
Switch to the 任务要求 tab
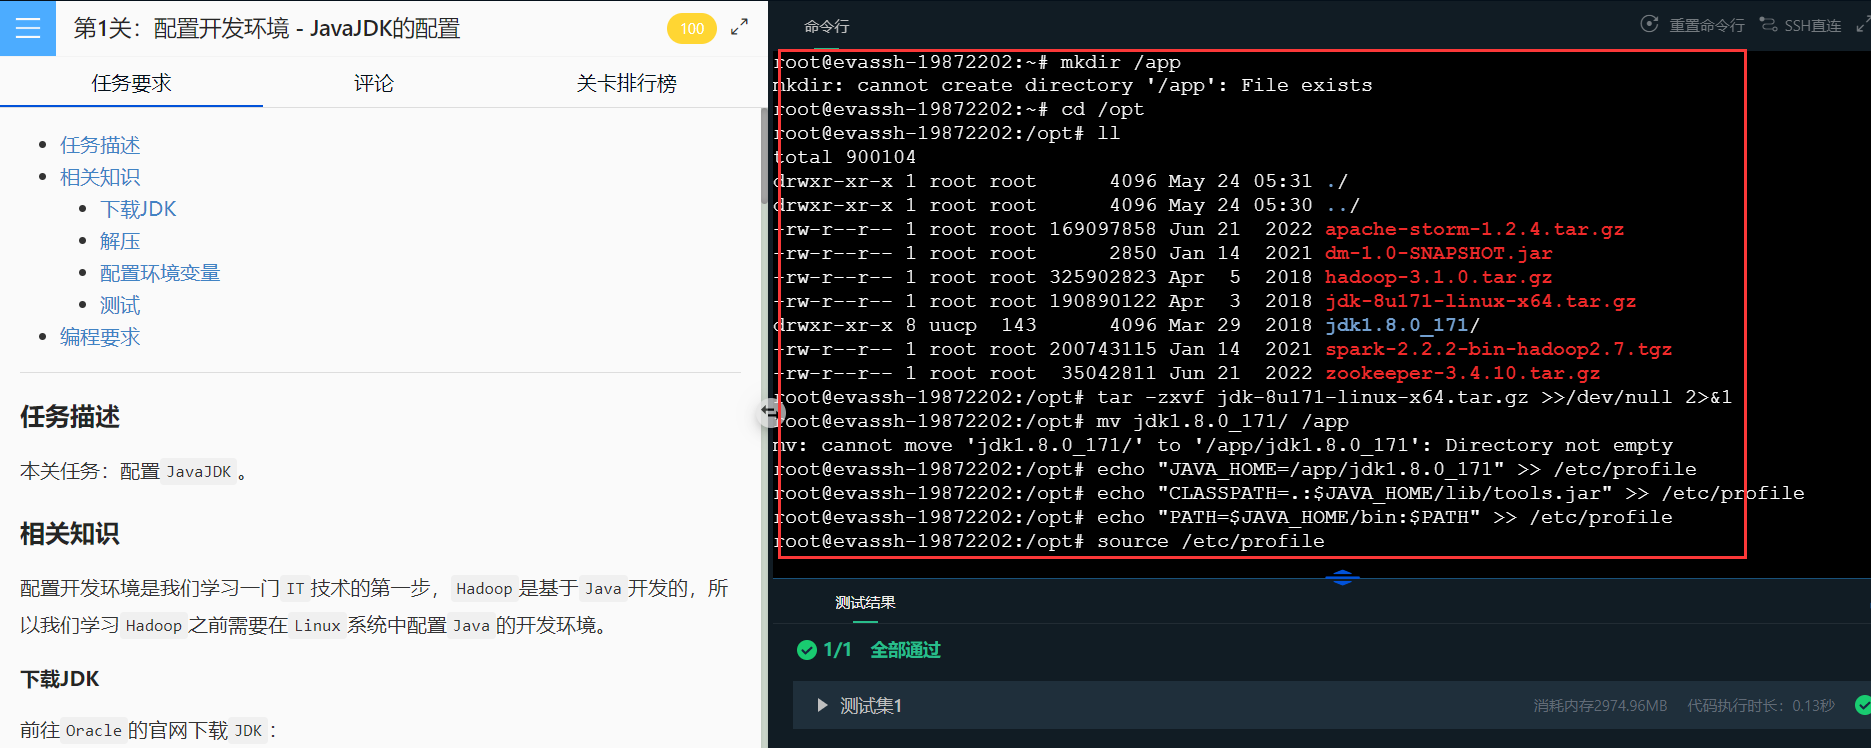(x=131, y=83)
